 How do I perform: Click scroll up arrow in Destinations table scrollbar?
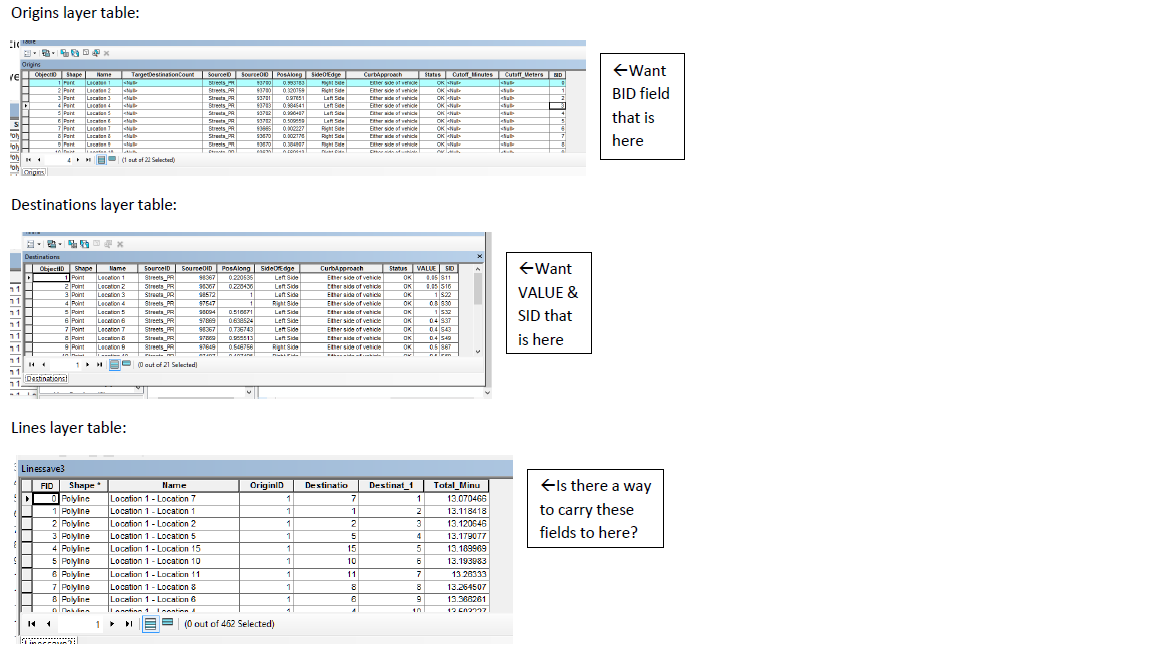point(478,269)
